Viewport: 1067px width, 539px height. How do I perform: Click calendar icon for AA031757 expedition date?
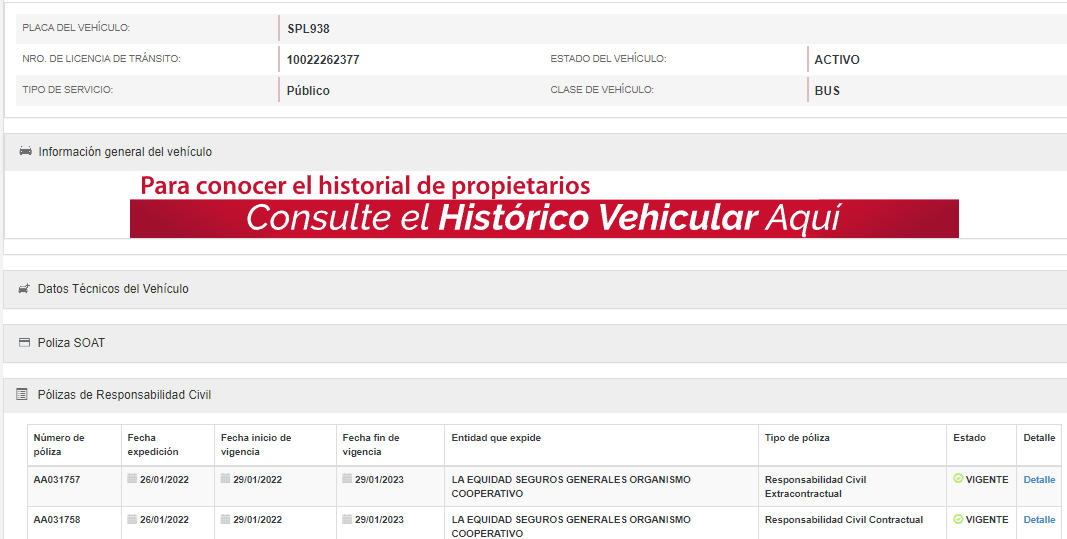click(x=132, y=479)
